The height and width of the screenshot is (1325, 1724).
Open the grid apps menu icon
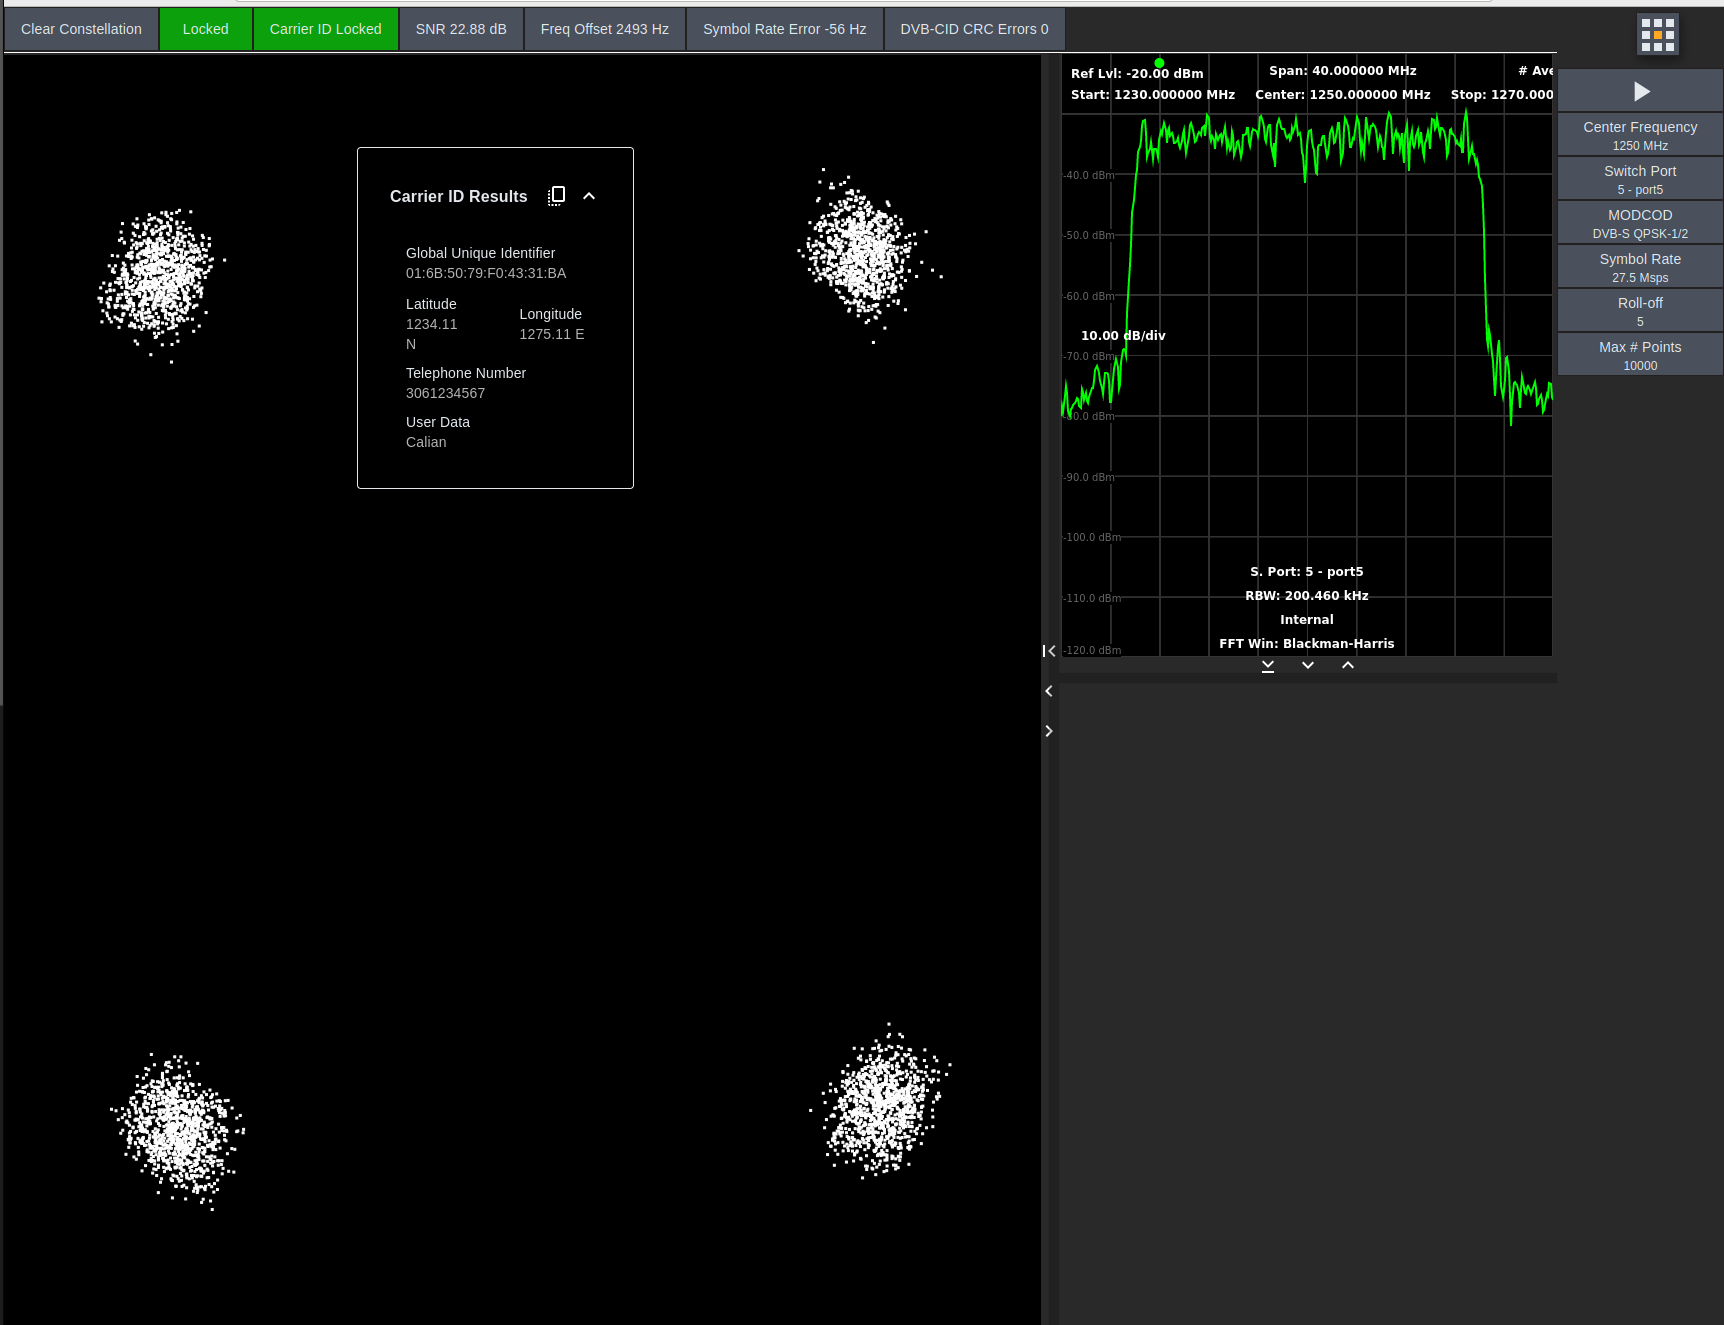pos(1657,35)
